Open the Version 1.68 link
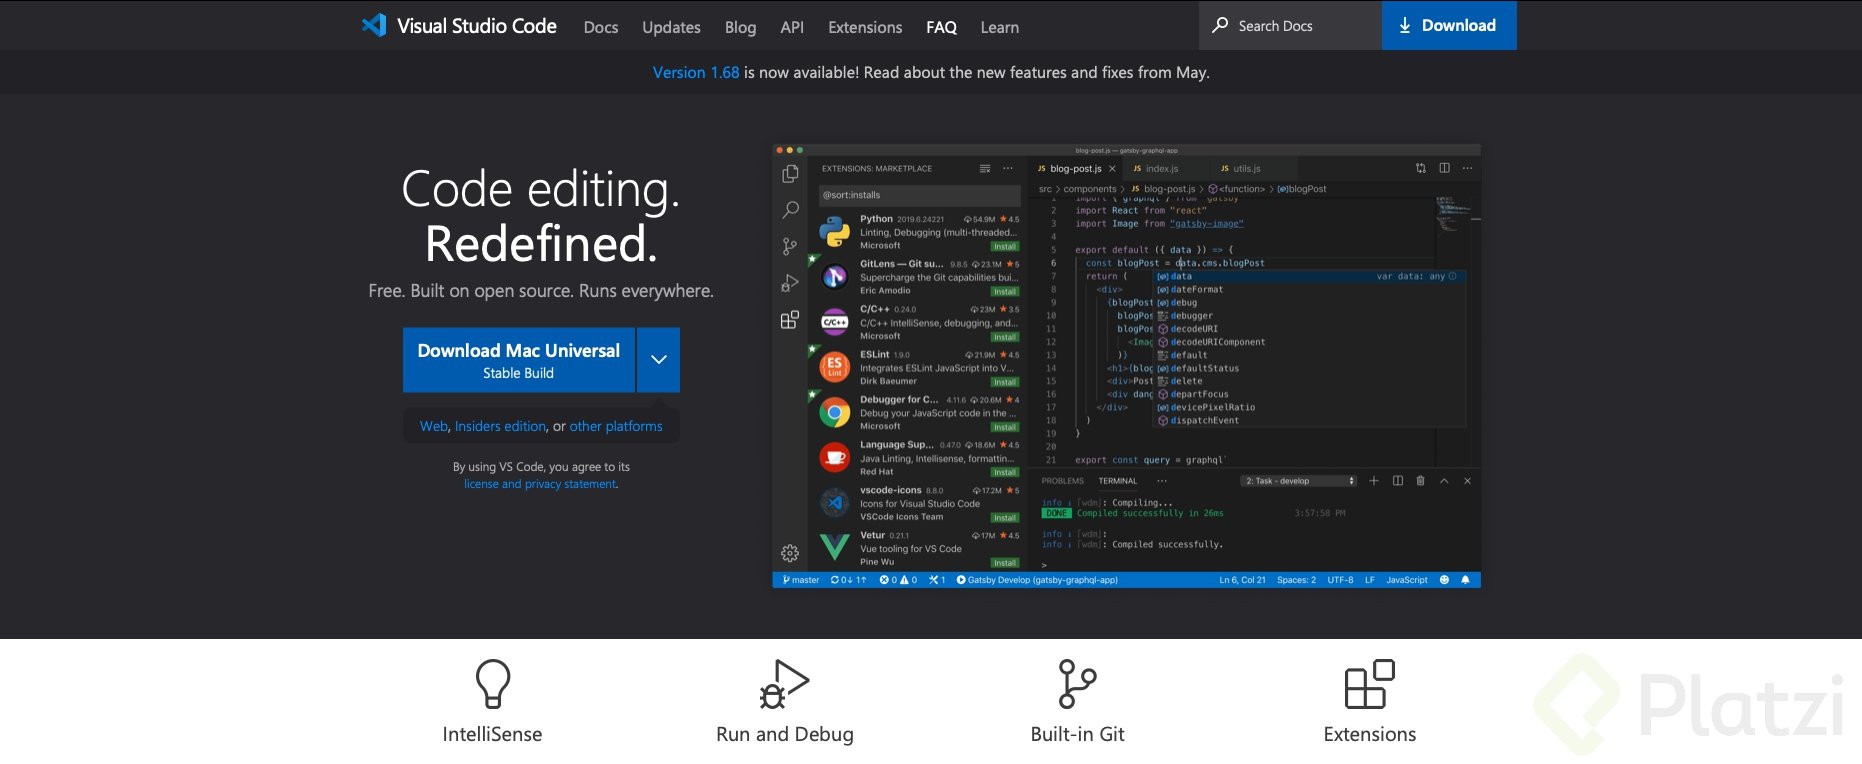 [x=696, y=72]
